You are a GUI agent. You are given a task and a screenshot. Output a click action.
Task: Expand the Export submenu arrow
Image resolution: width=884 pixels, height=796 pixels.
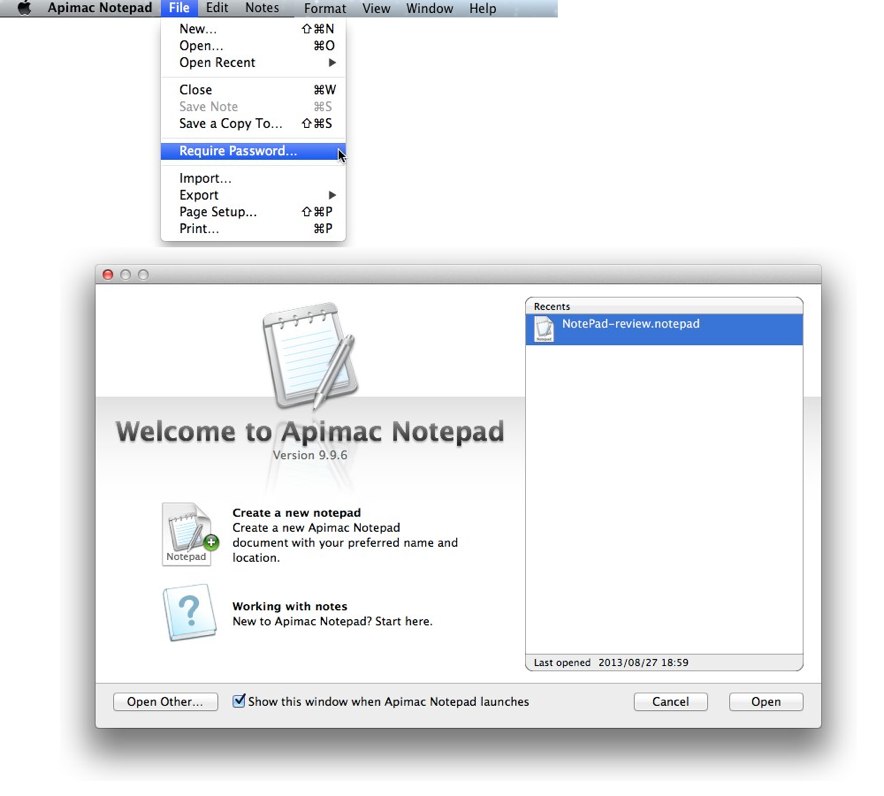click(x=332, y=195)
